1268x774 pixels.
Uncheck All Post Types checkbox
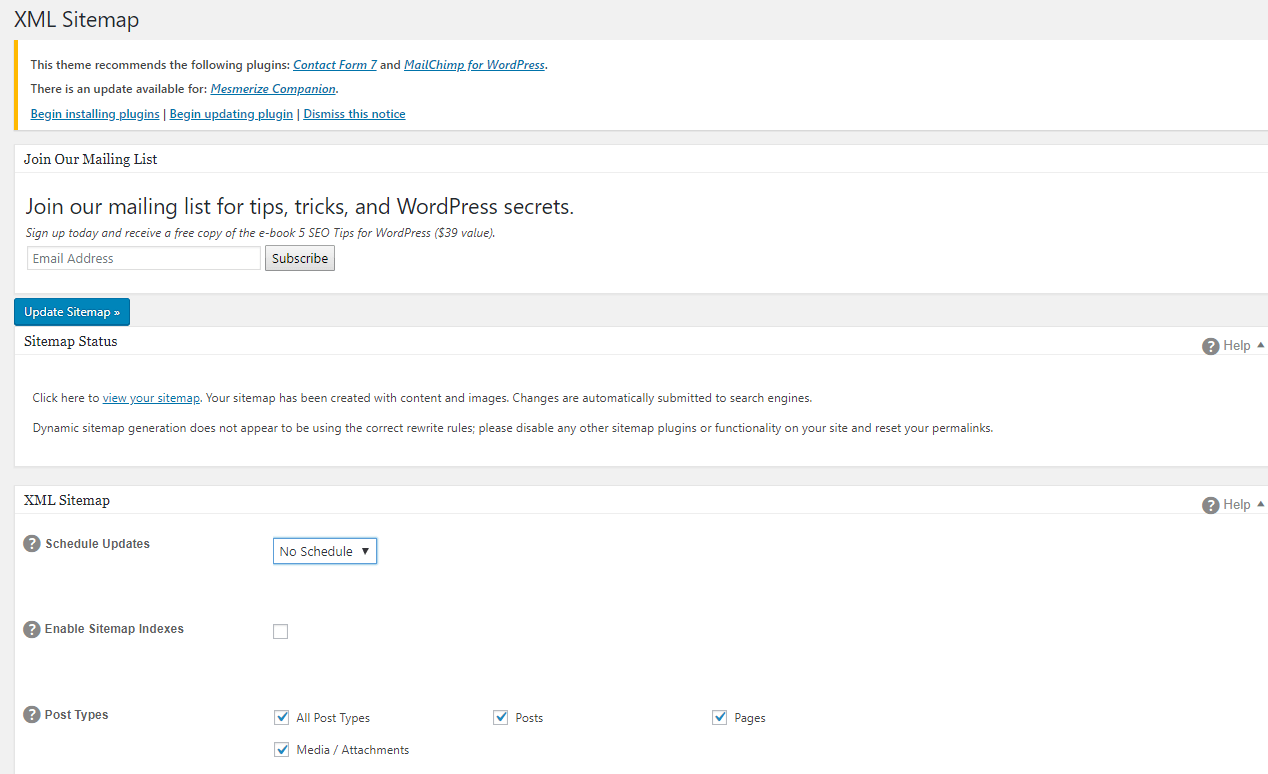(x=281, y=717)
